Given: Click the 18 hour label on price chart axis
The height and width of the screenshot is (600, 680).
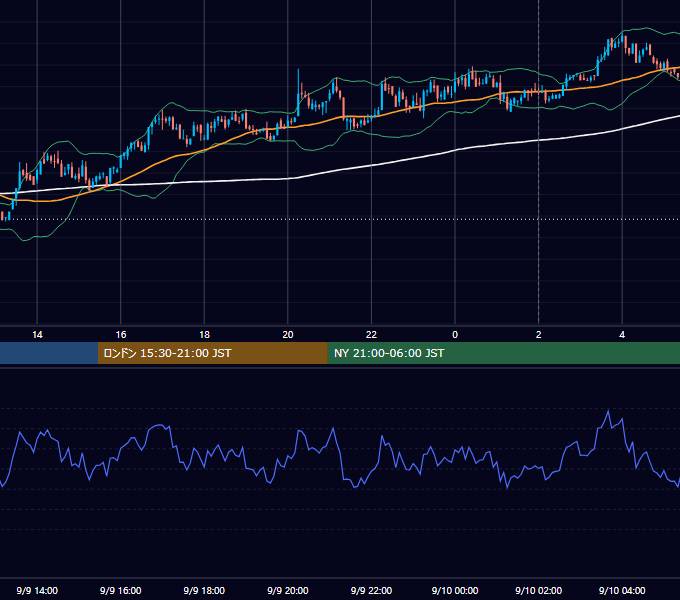Looking at the screenshot, I should coord(204,335).
